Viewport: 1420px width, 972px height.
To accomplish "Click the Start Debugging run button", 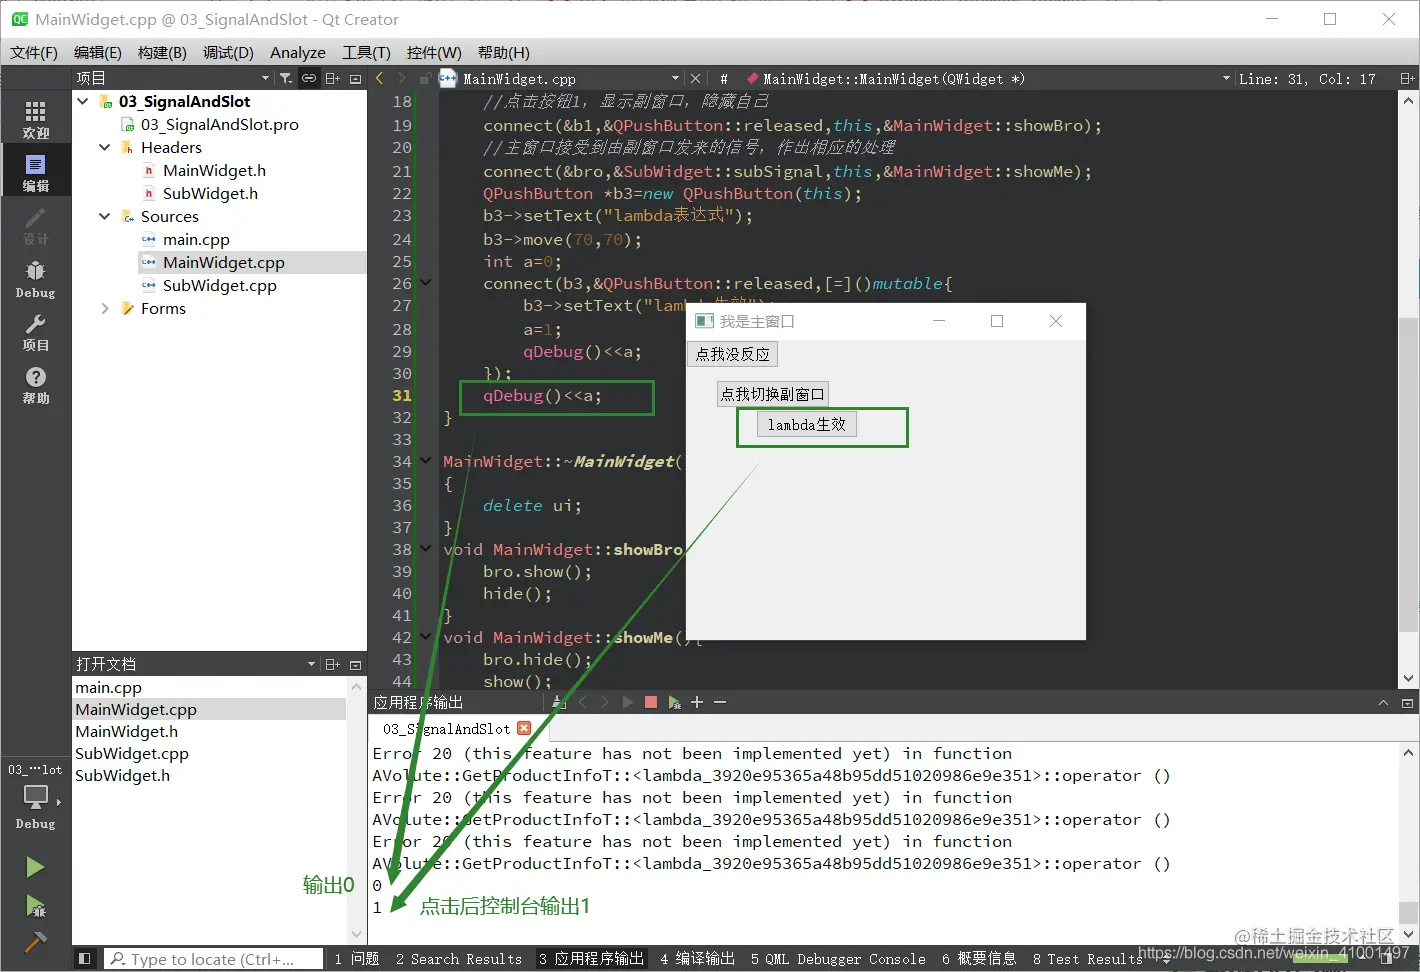I will click(35, 906).
